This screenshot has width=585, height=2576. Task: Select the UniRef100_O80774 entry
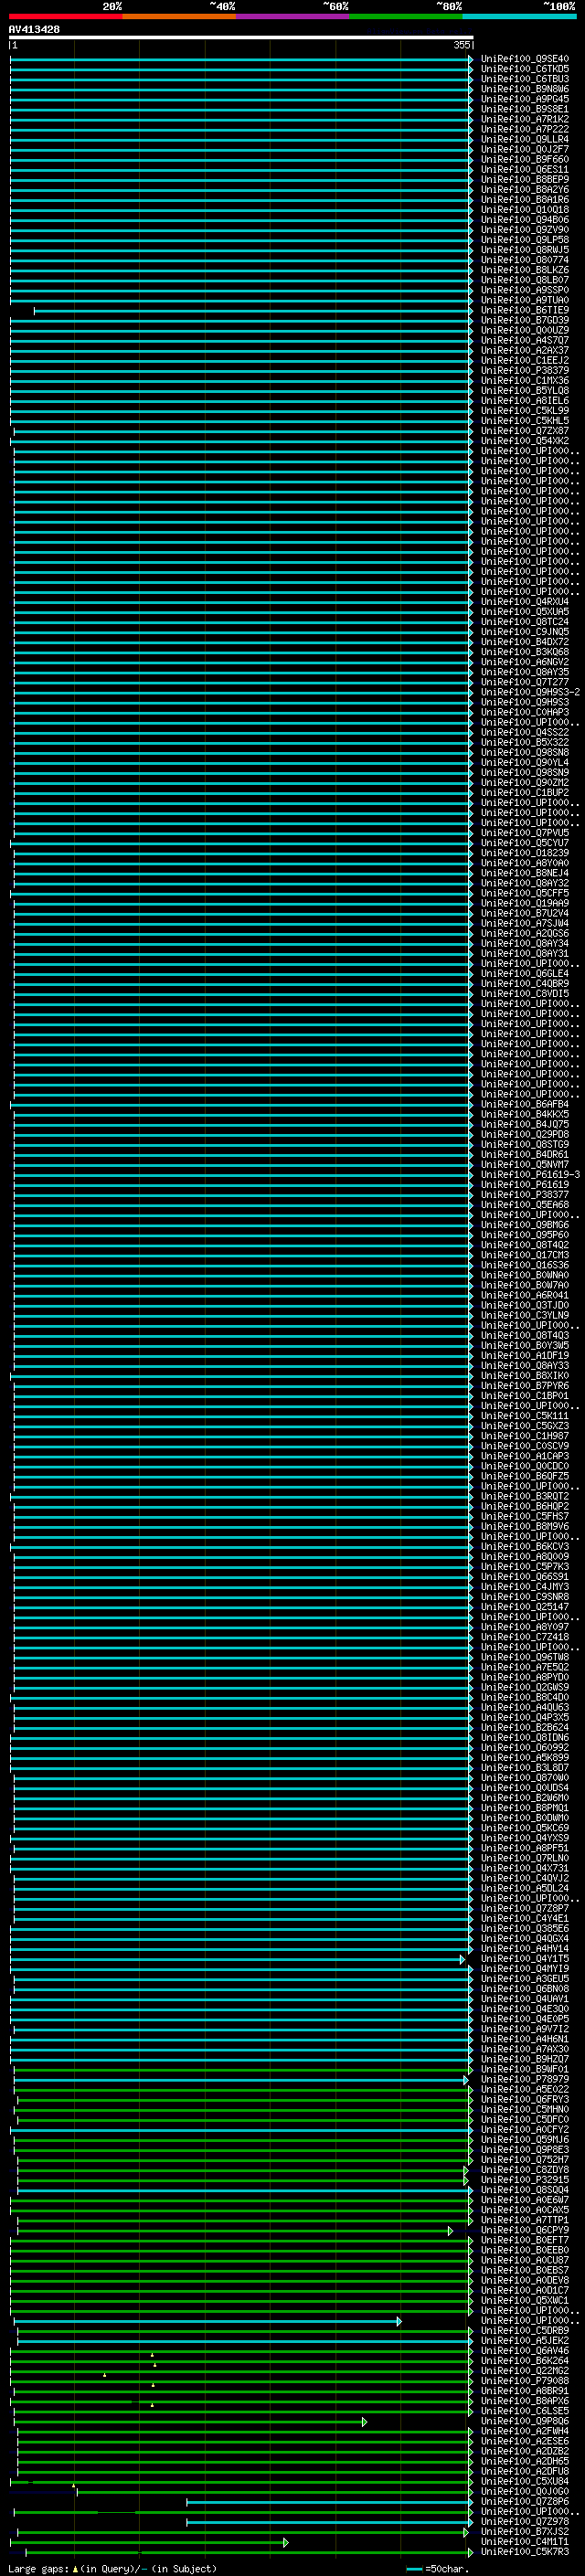click(525, 260)
